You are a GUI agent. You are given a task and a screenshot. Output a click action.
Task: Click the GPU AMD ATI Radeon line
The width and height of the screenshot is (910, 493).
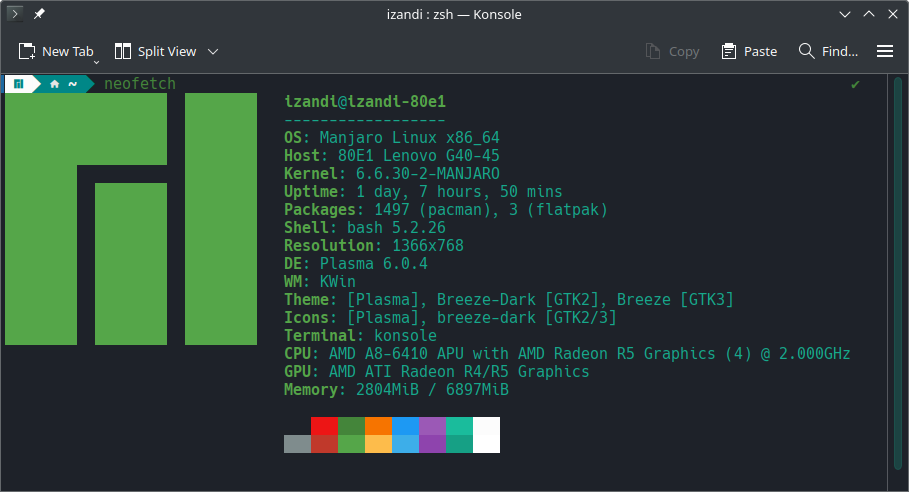pos(436,372)
